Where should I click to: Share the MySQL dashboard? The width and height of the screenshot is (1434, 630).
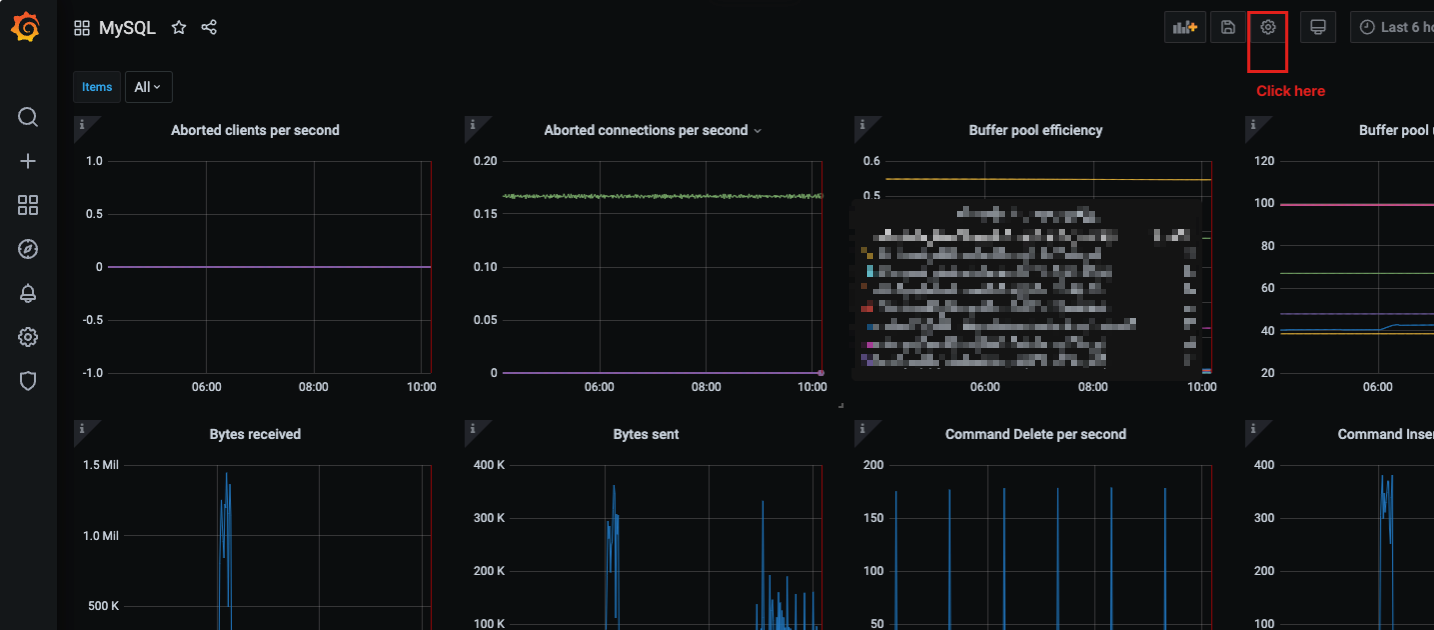(x=209, y=28)
